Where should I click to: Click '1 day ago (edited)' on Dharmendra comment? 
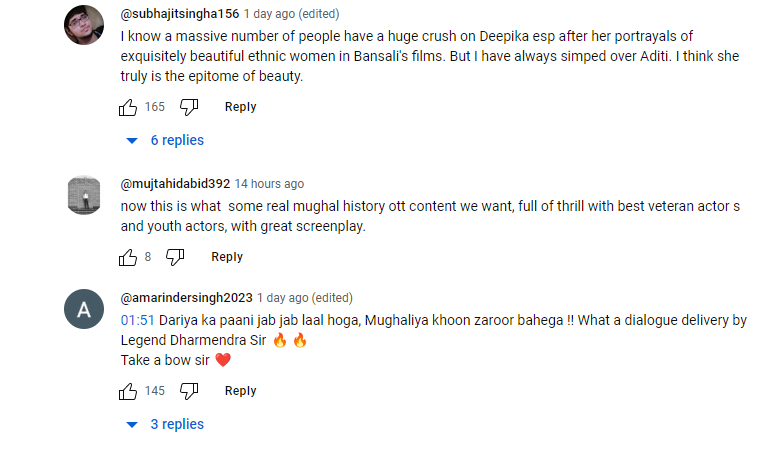point(305,298)
